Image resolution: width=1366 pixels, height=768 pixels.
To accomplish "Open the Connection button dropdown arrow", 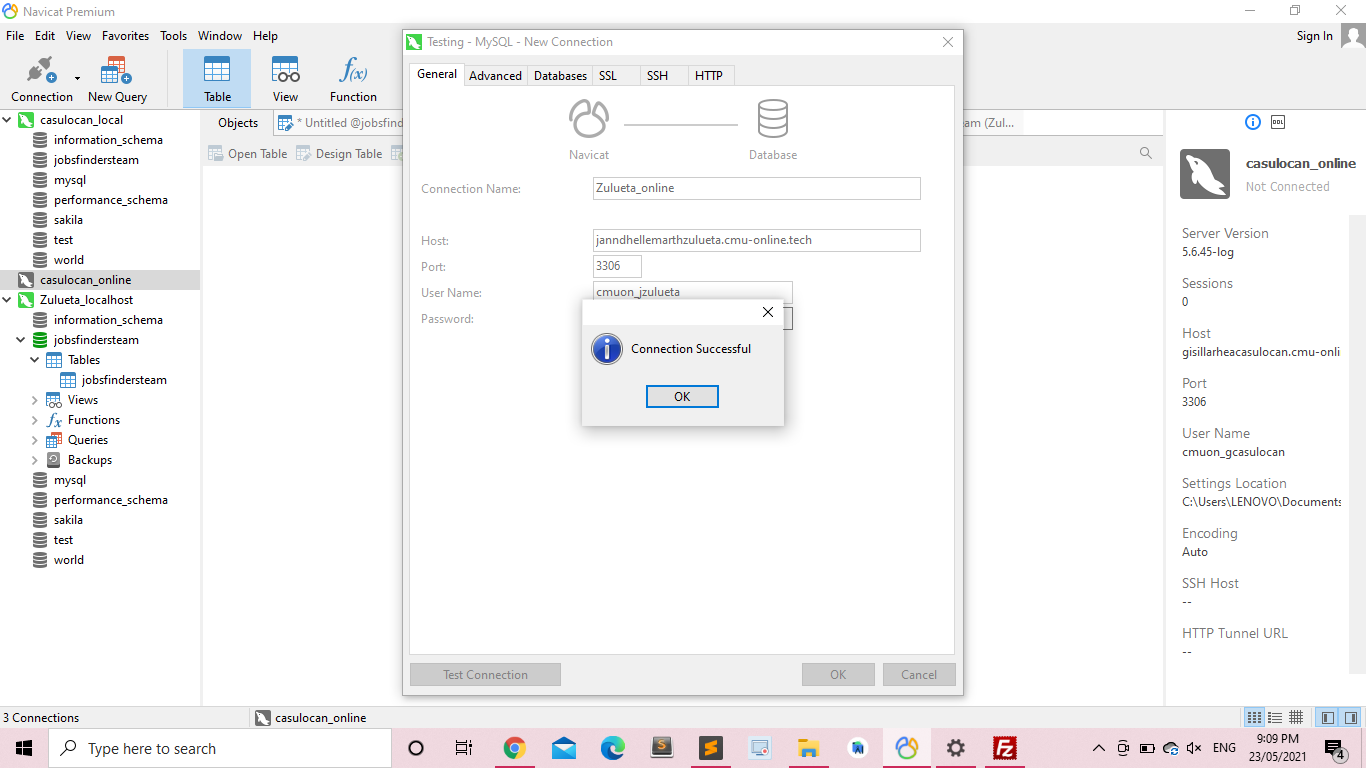I will 77,78.
